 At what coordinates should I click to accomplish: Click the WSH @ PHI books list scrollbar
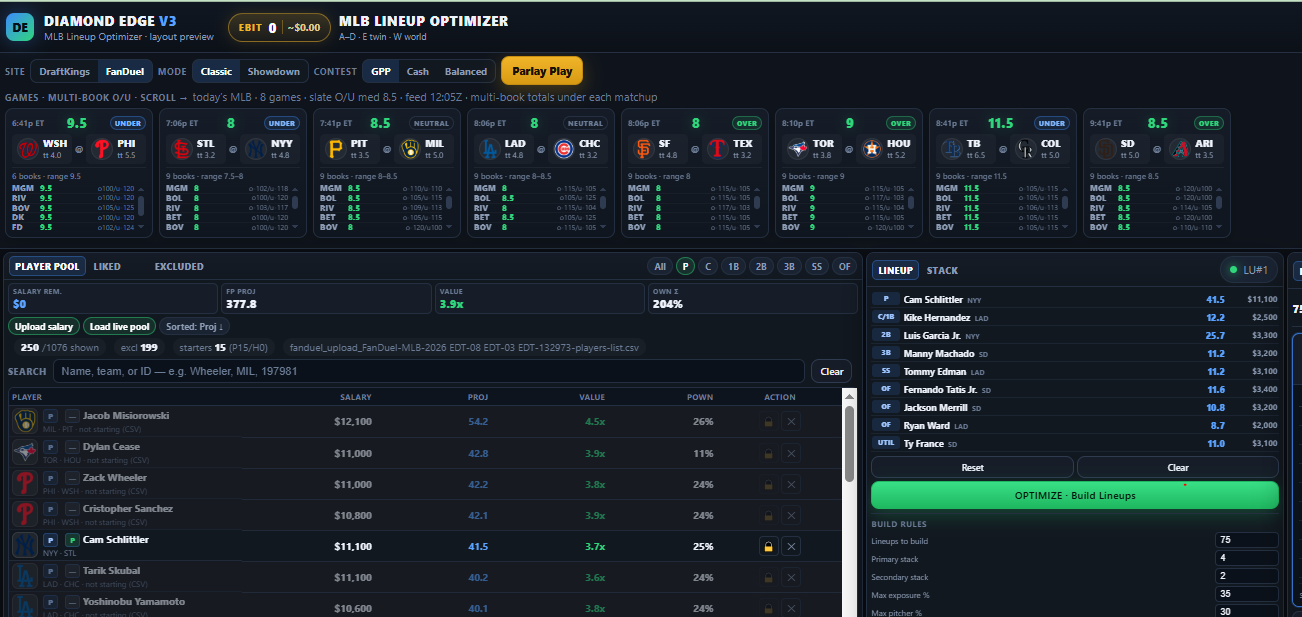(x=141, y=207)
